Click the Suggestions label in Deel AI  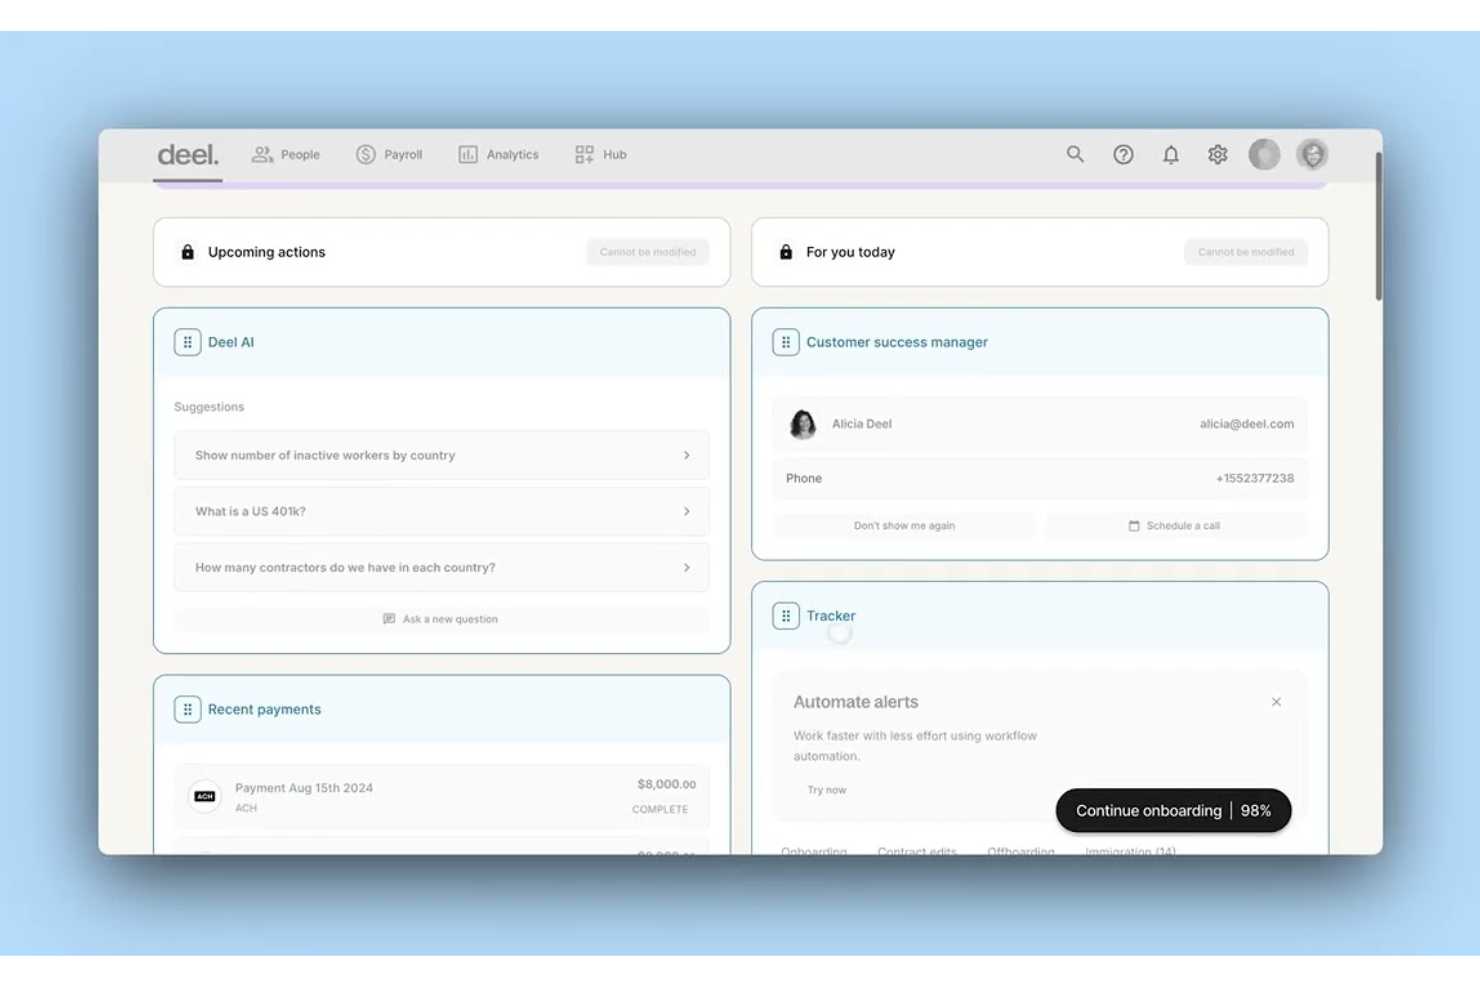pyautogui.click(x=209, y=407)
